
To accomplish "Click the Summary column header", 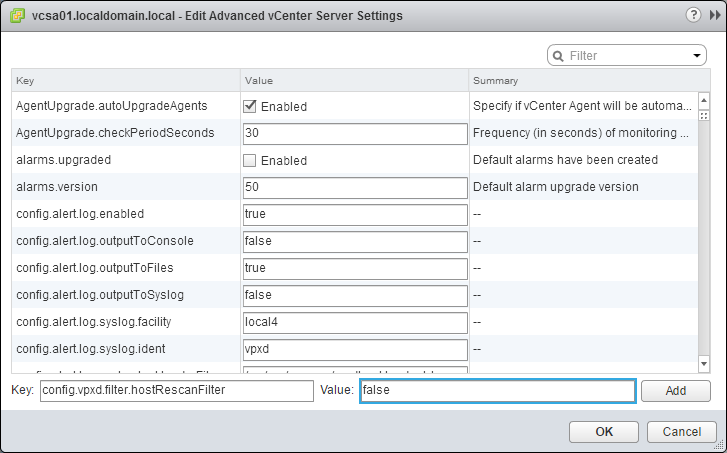I will [589, 80].
